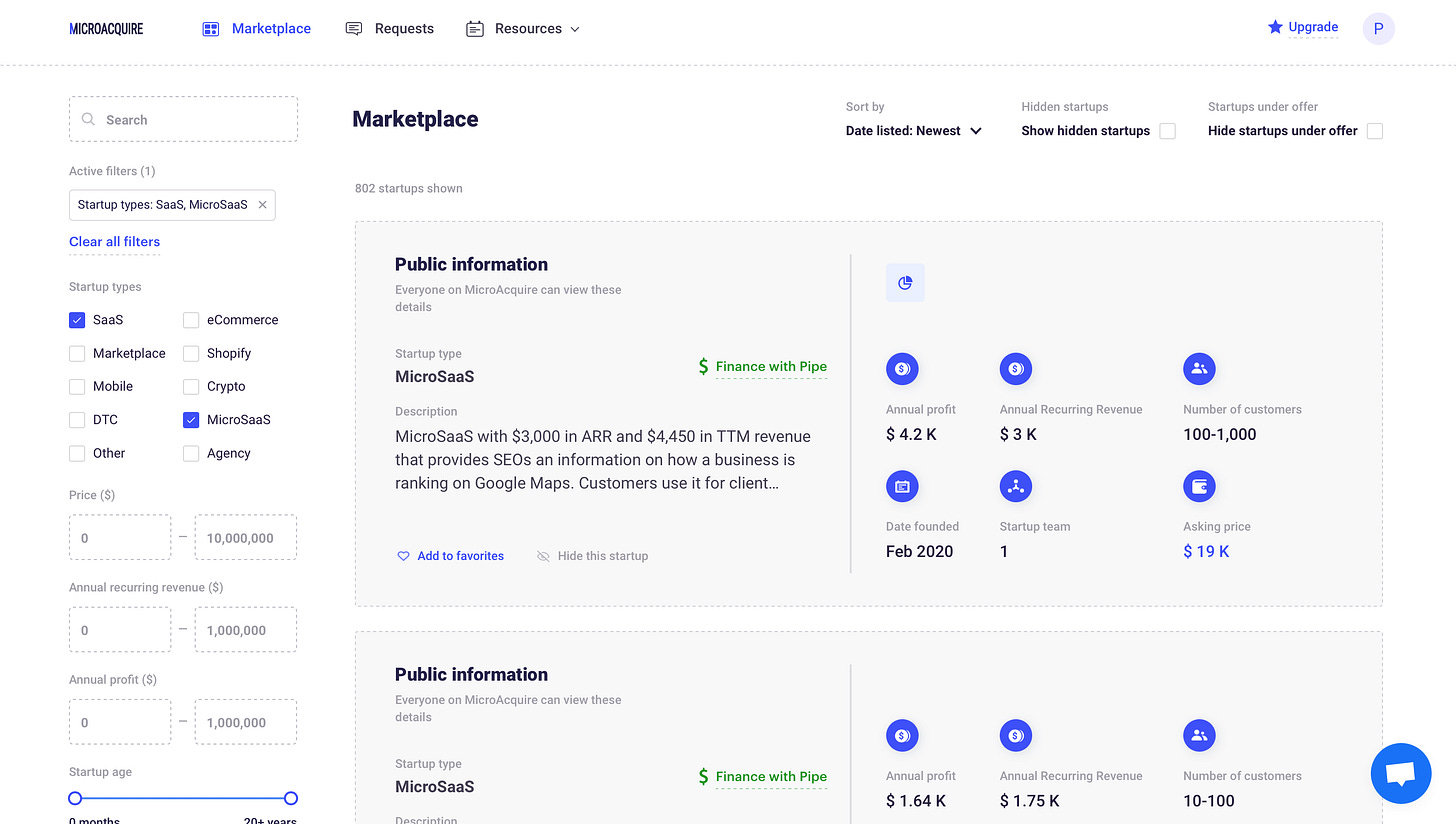The height and width of the screenshot is (824, 1456).
Task: Check the Mobile startup type
Action: click(77, 386)
